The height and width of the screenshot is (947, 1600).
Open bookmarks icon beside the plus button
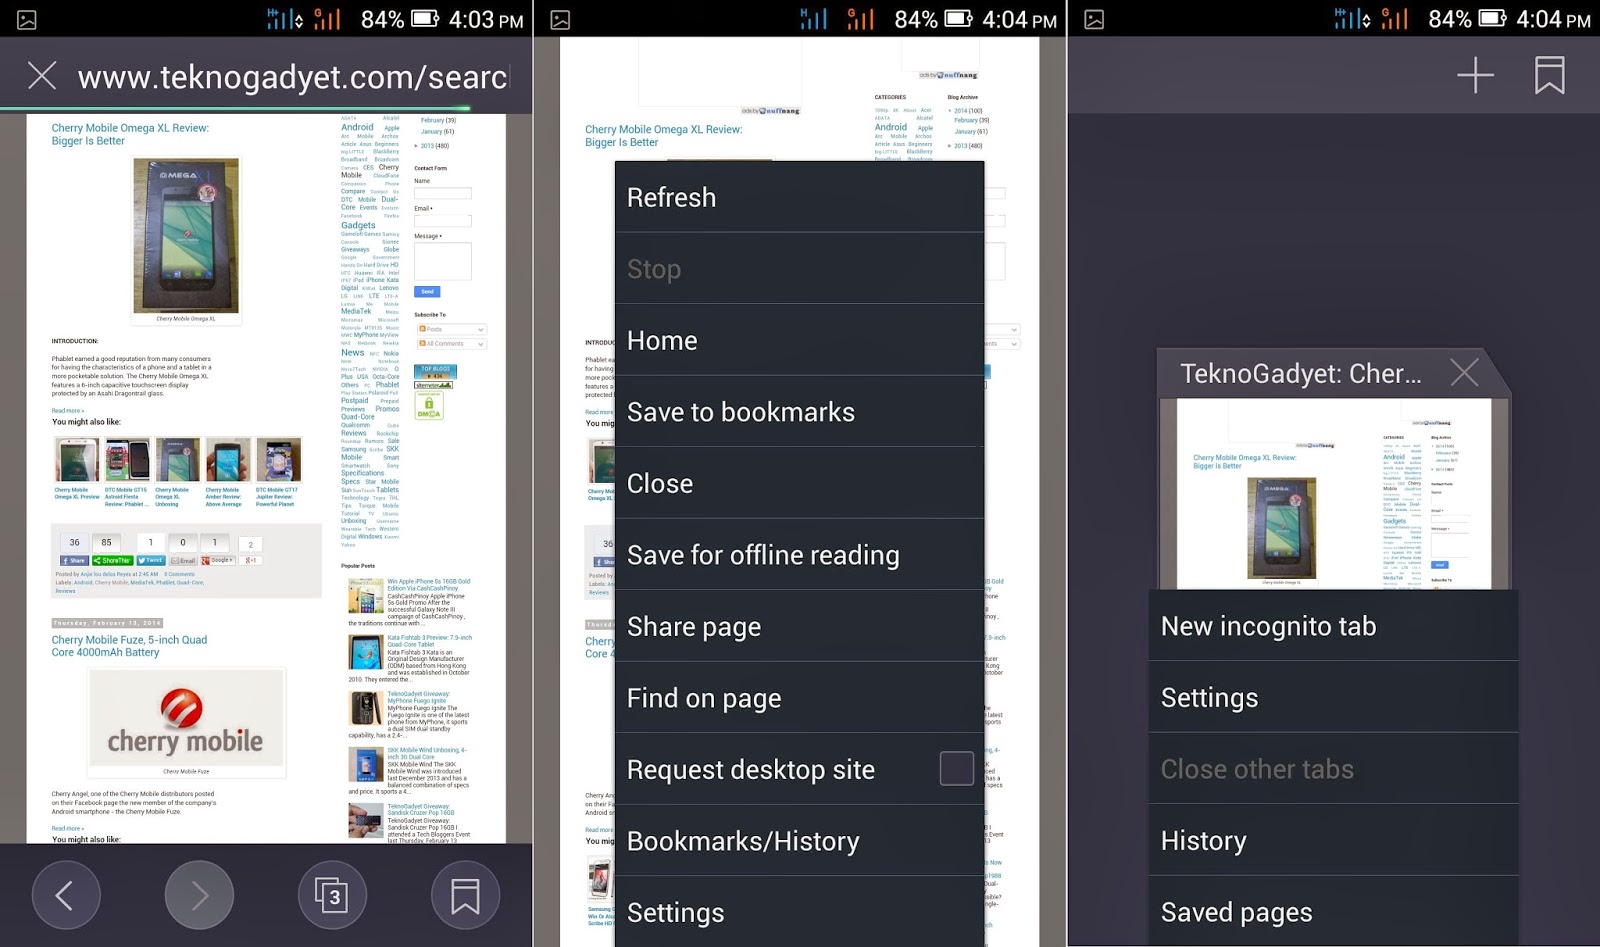tap(1549, 75)
